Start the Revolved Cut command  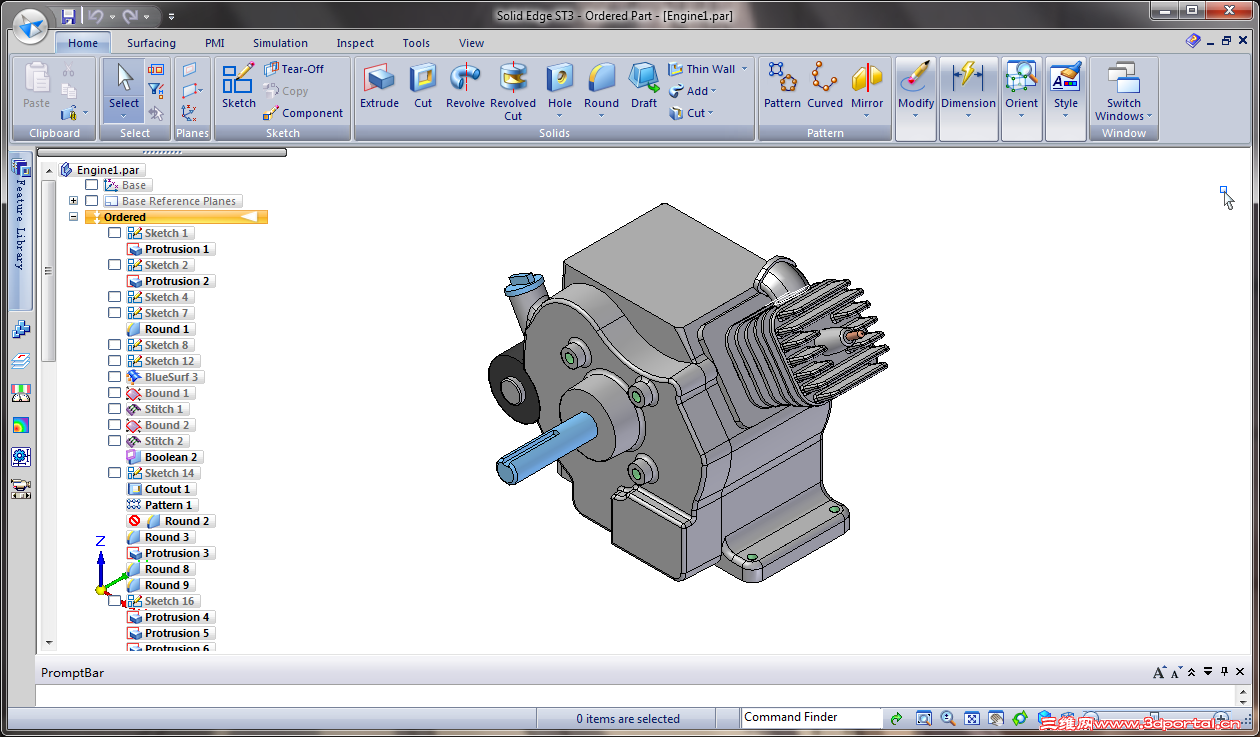click(x=513, y=92)
